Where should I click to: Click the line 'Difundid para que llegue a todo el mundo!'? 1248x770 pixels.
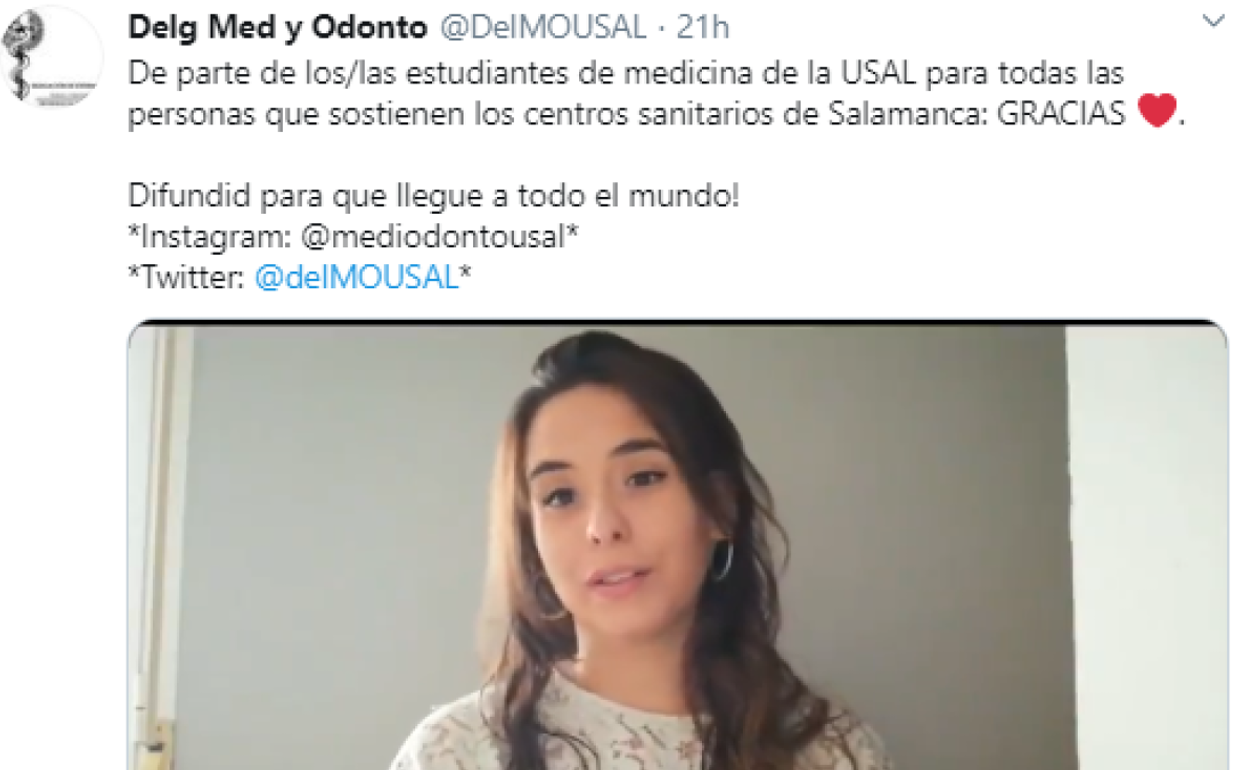(434, 196)
